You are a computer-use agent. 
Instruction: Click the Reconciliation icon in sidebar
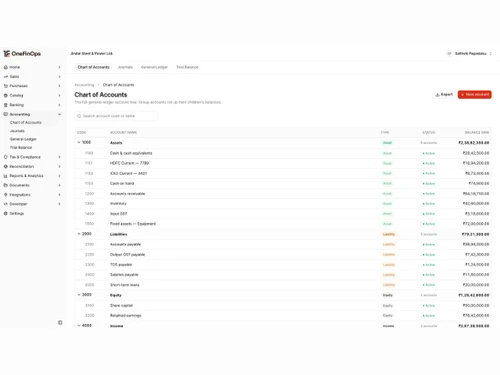pyautogui.click(x=6, y=166)
